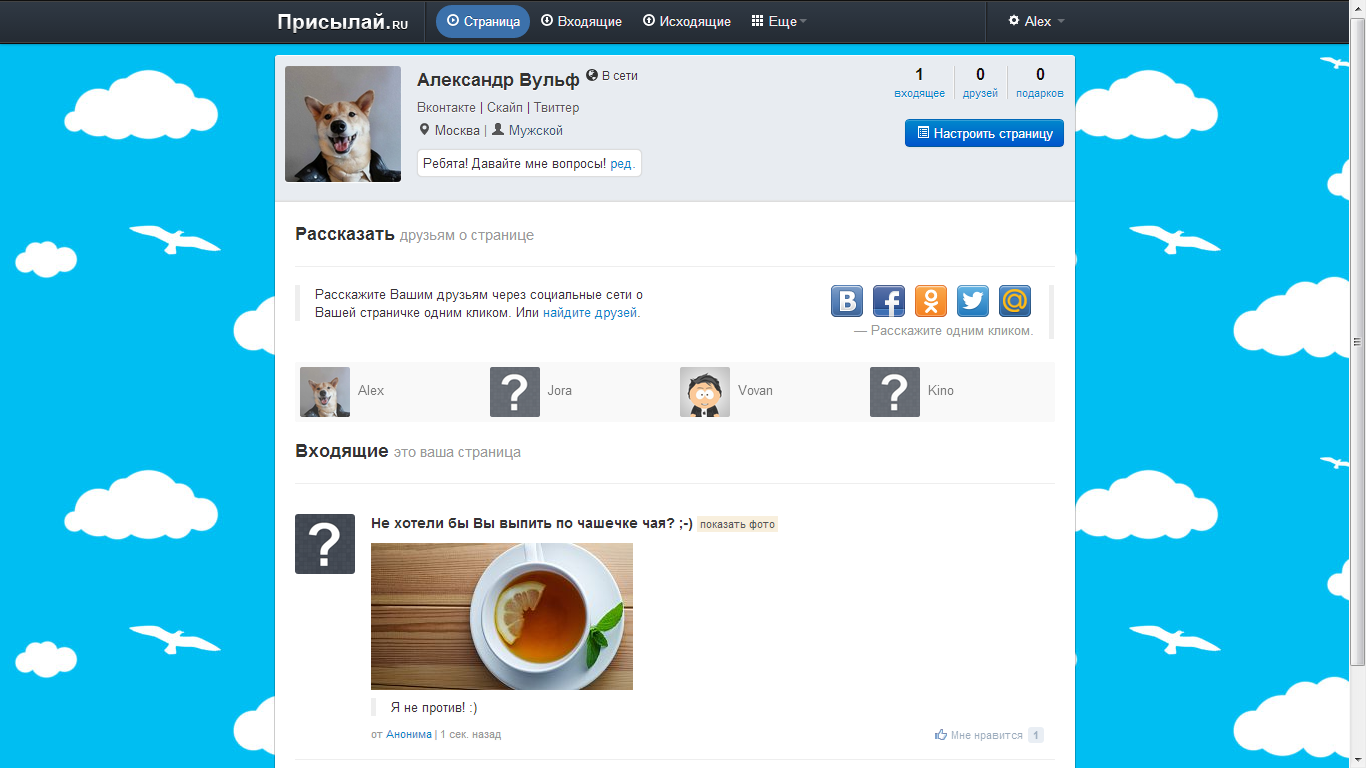Open Alex's dog avatar in friends row
1366x768 pixels.
pyautogui.click(x=325, y=392)
